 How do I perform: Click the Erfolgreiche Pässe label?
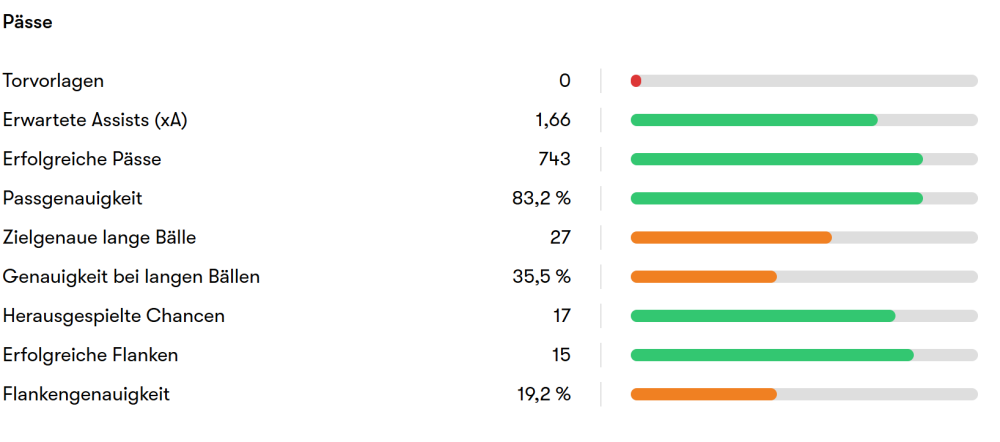(82, 159)
